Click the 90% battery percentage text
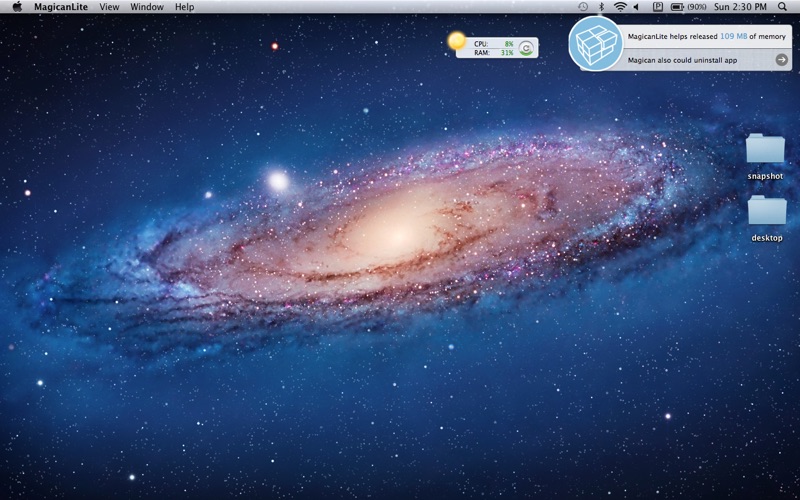This screenshot has width=800, height=500. click(697, 7)
